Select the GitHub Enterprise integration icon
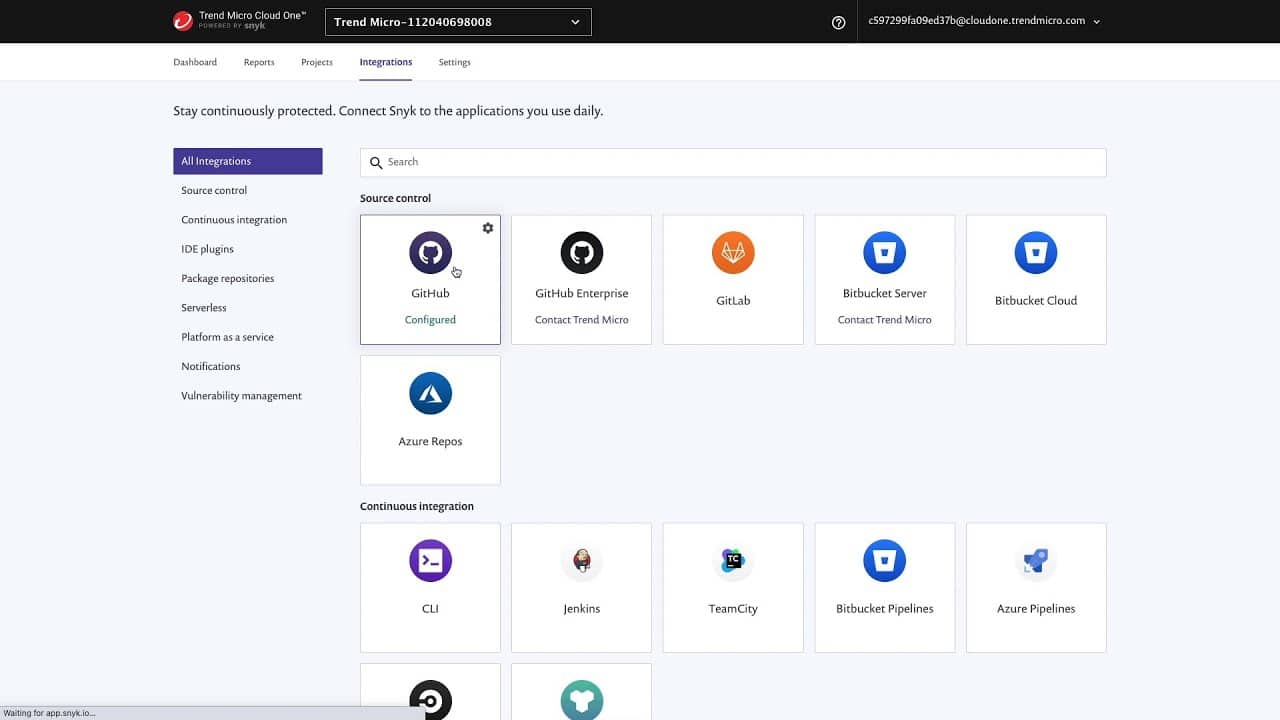This screenshot has height=720, width=1280. [582, 253]
